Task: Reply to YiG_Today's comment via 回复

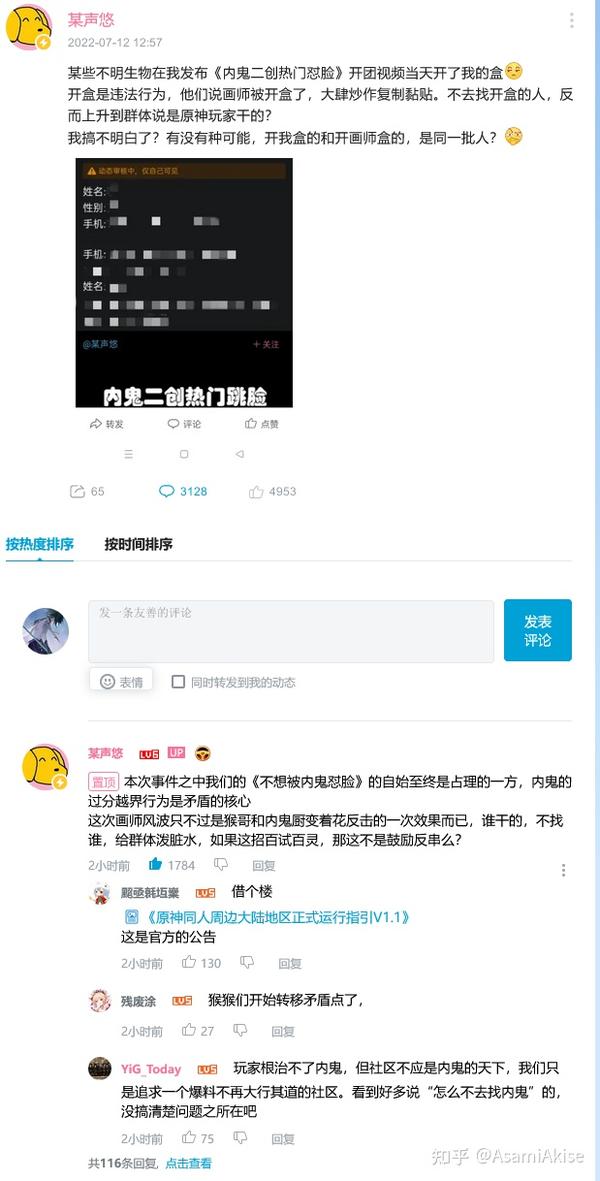Action: pyautogui.click(x=282, y=1139)
